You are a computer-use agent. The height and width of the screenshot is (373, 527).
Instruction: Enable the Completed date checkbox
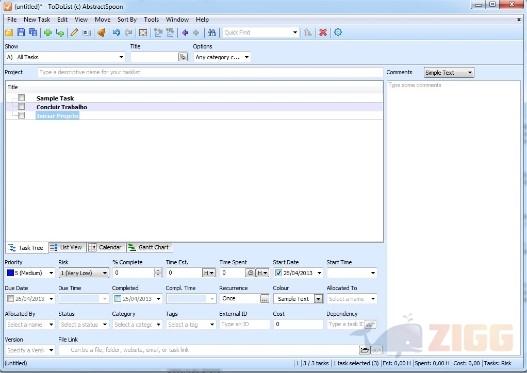(117, 298)
